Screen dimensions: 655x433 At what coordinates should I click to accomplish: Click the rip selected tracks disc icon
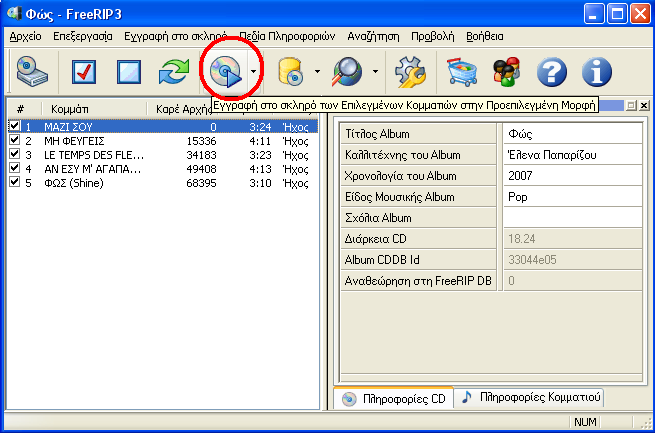(226, 72)
